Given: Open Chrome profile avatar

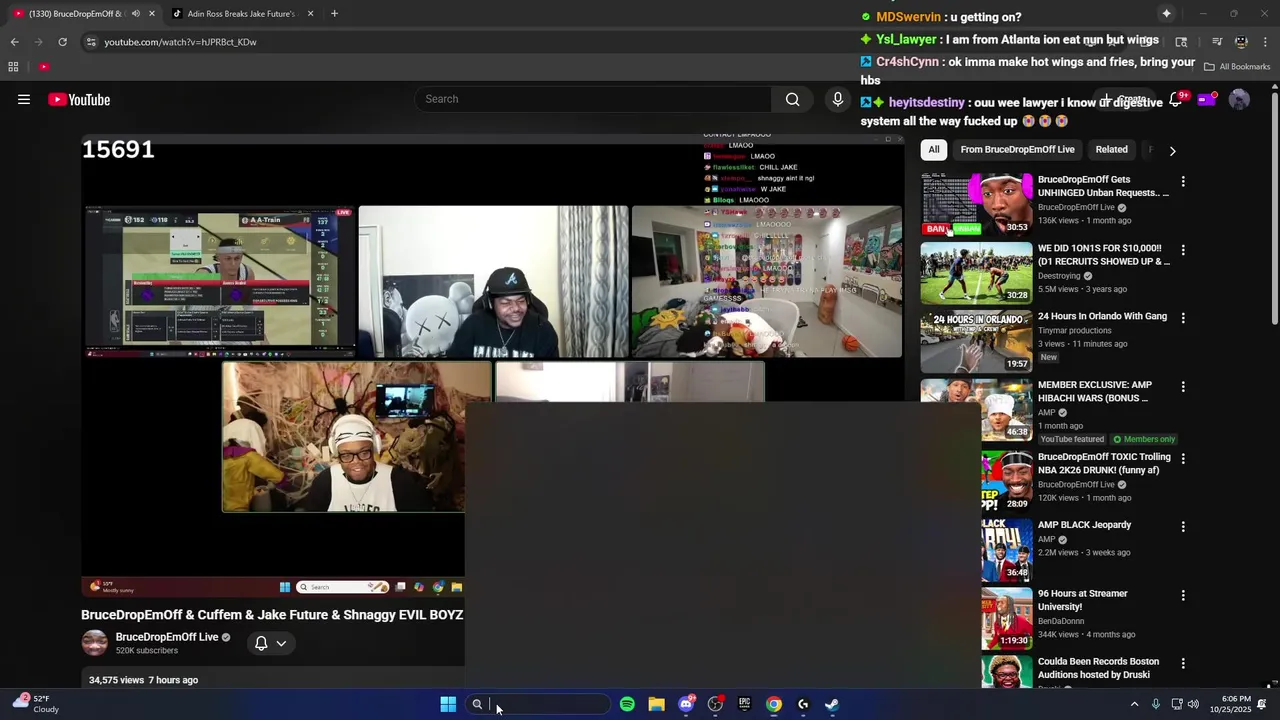Looking at the screenshot, I should click(x=1241, y=42).
